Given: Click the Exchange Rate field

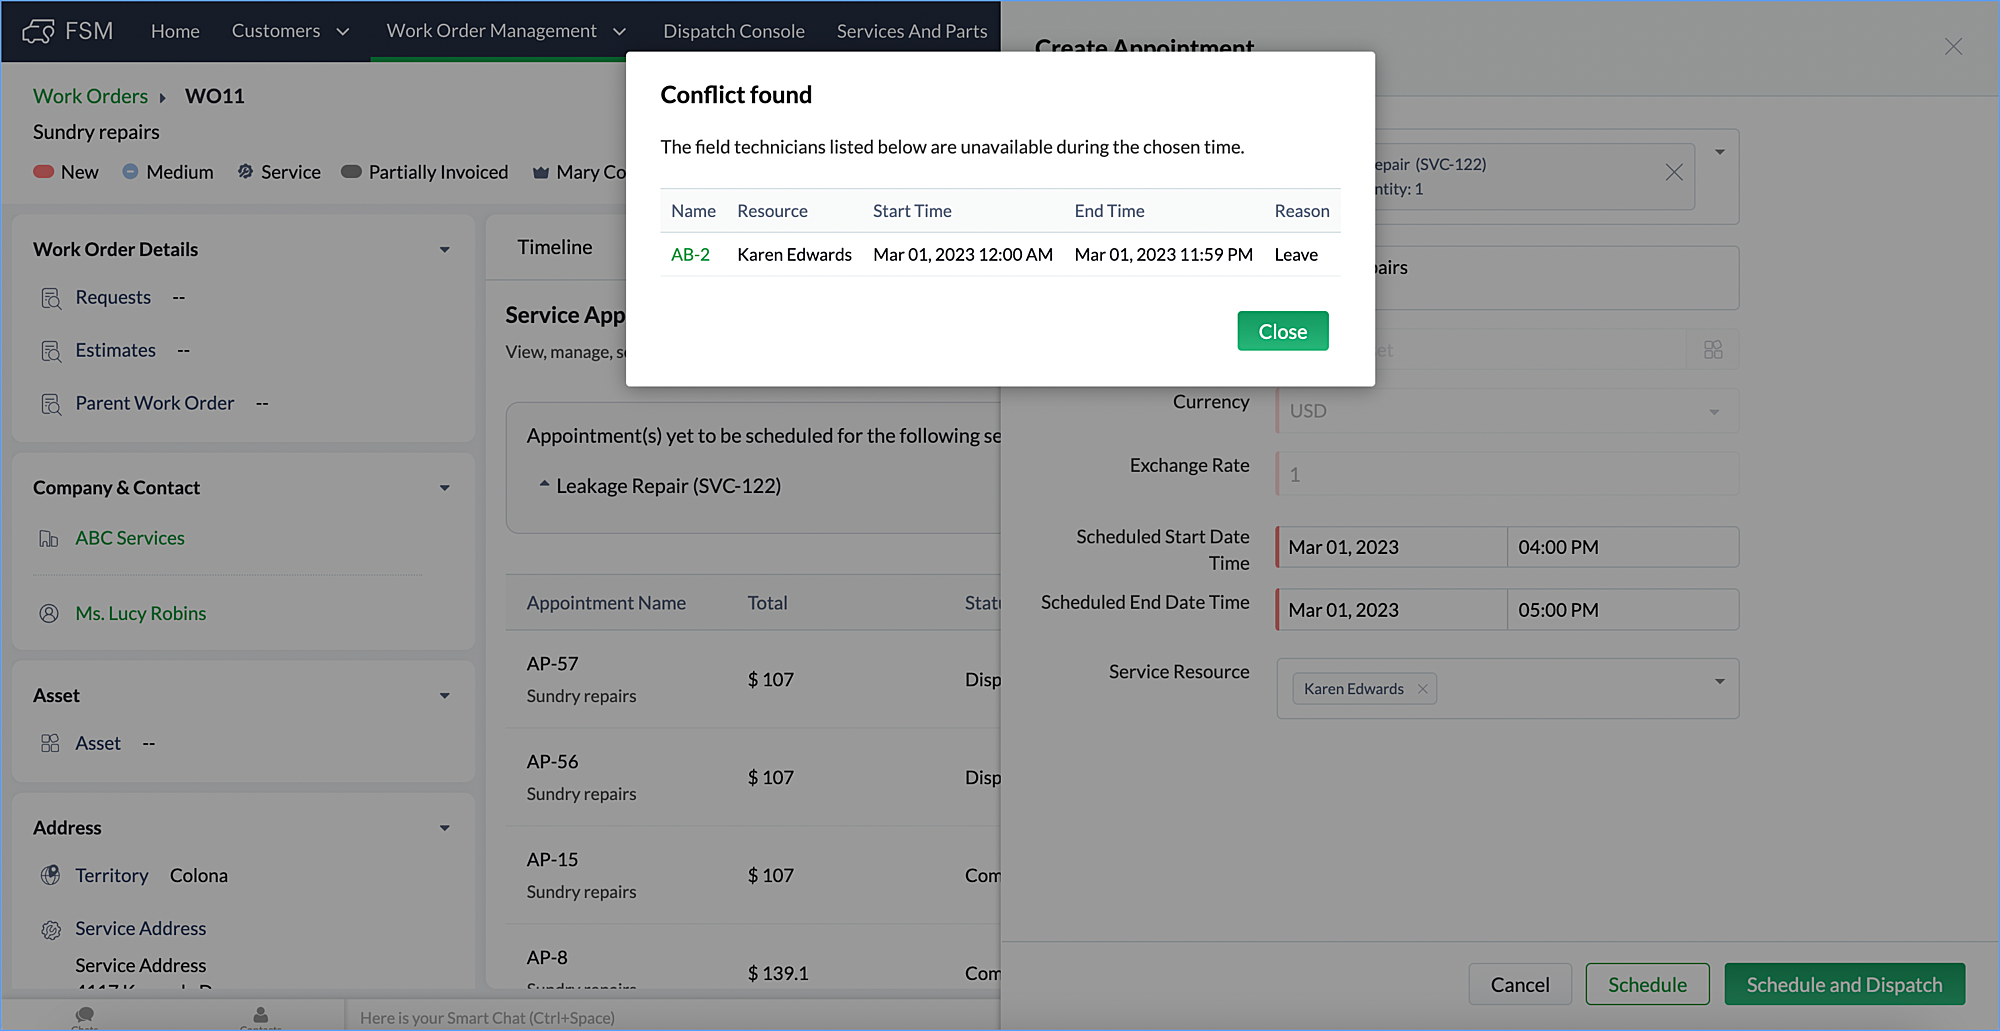Looking at the screenshot, I should click(1507, 474).
